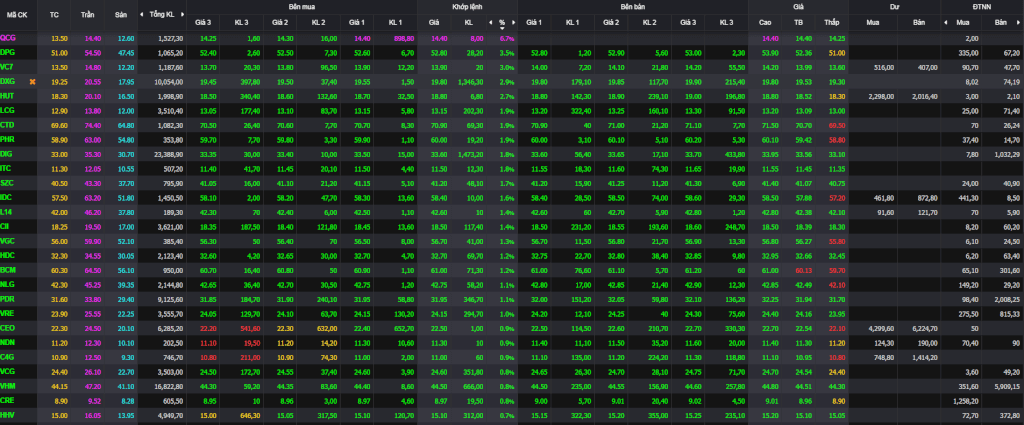The image size is (1024, 425).
Task: Click the ĐTNN group header
Action: click(982, 5)
